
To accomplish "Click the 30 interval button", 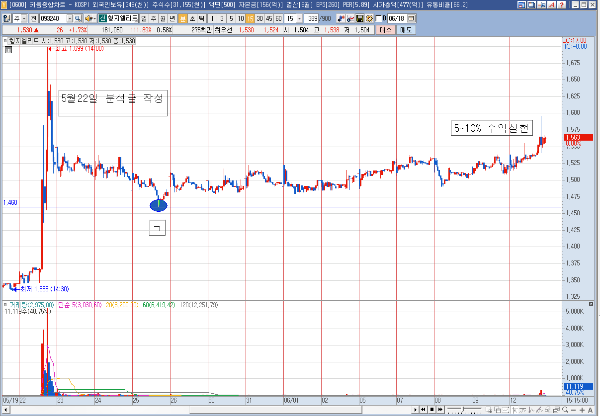I will tap(259, 18).
